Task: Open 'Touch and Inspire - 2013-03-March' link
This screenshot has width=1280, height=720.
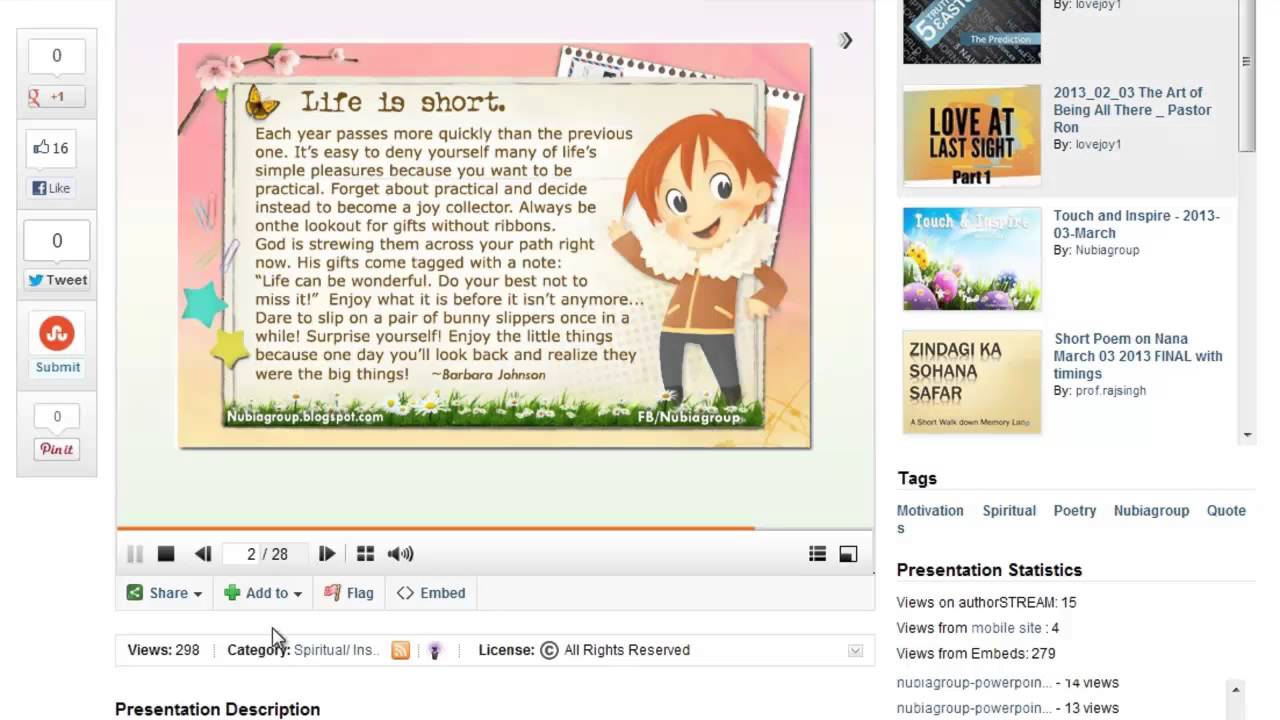Action: click(1136, 224)
